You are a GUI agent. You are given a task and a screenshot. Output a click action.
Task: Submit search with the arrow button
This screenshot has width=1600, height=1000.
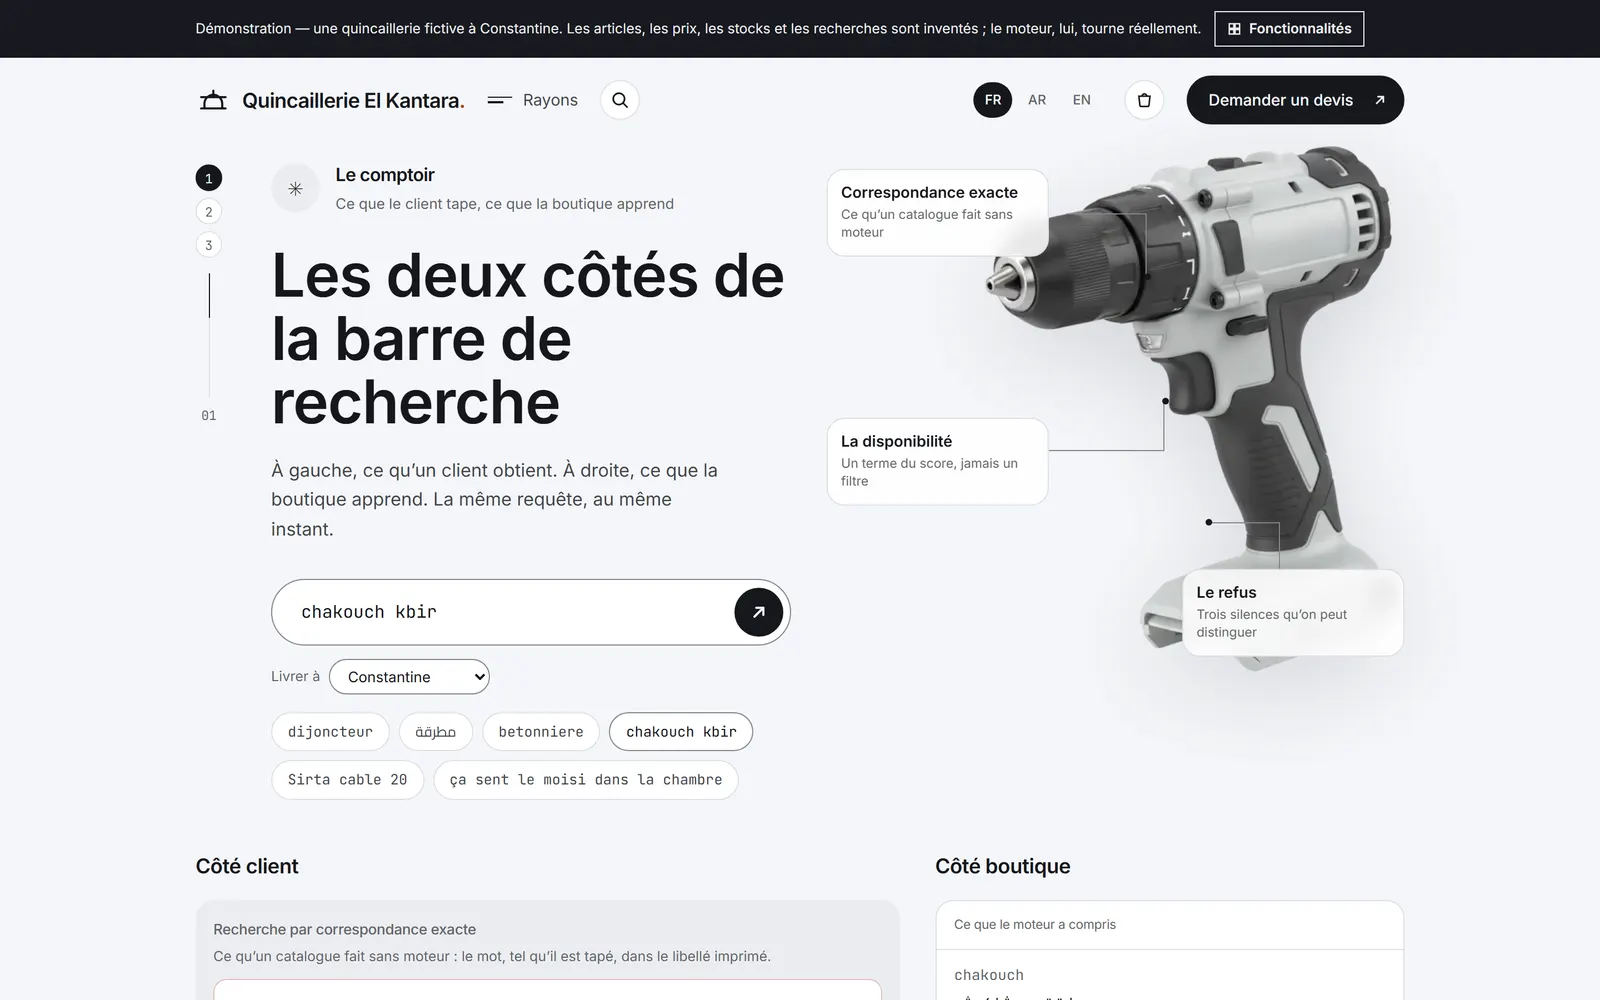click(x=759, y=612)
